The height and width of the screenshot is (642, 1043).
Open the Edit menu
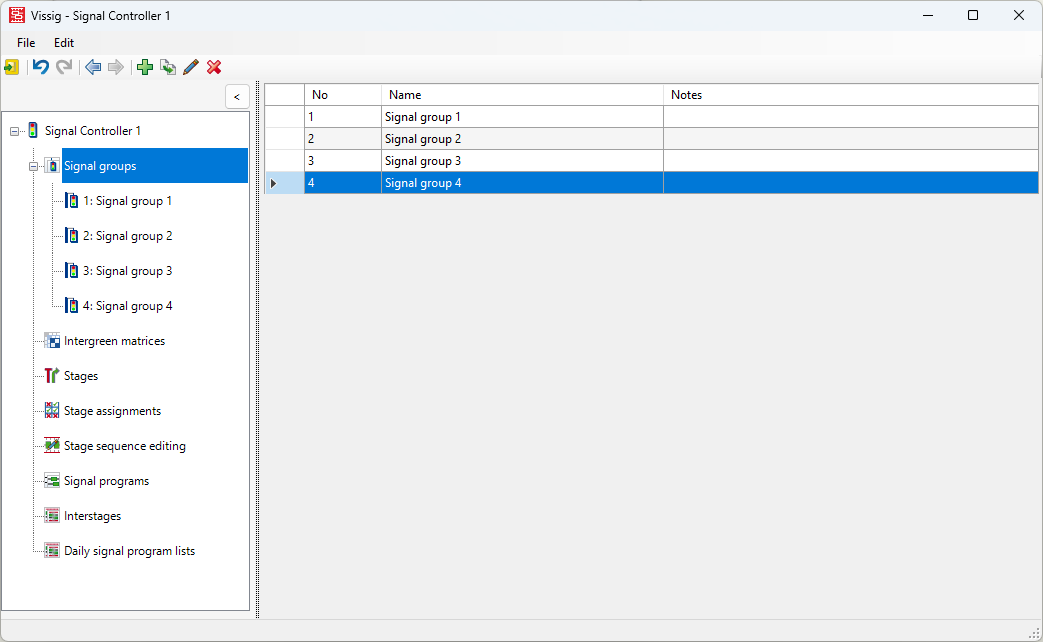tap(64, 43)
